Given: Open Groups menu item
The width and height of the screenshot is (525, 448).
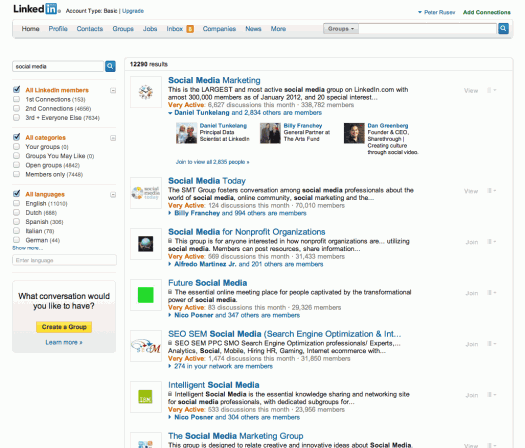Looking at the screenshot, I should coord(123,29).
